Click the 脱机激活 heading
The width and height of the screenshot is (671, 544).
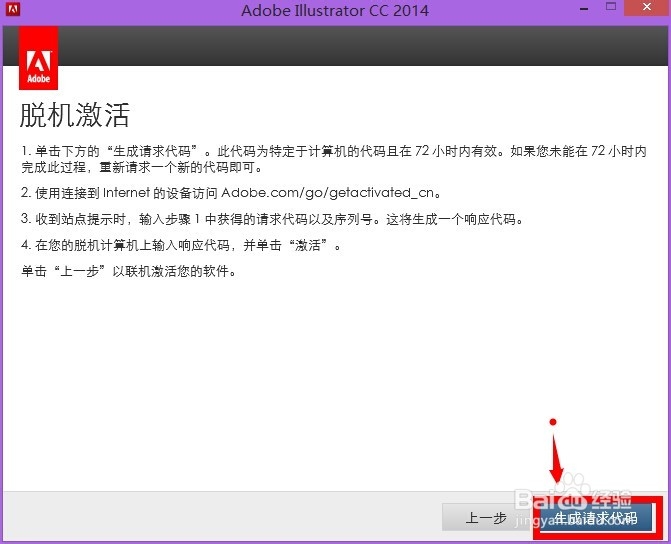click(x=74, y=115)
